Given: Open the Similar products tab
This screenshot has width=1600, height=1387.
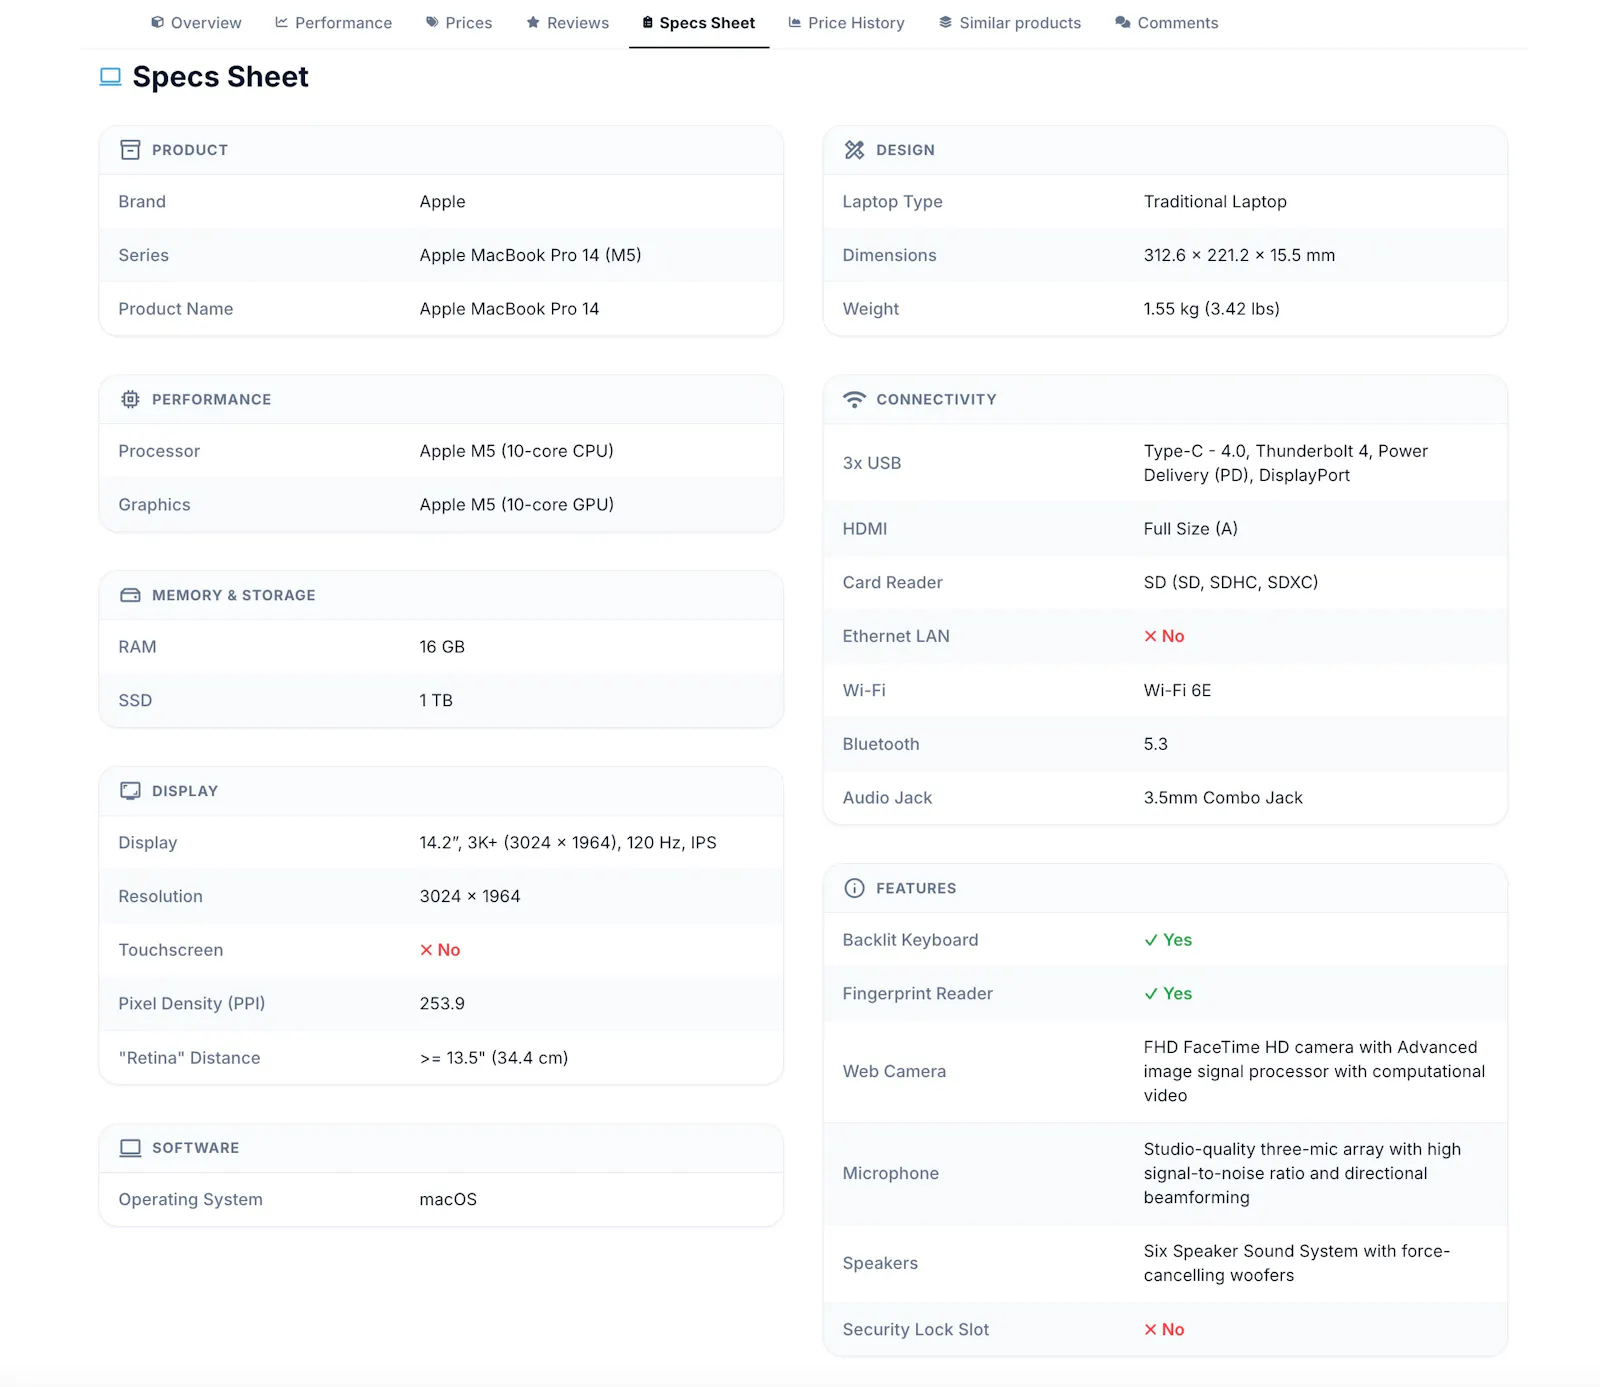Looking at the screenshot, I should [1010, 23].
